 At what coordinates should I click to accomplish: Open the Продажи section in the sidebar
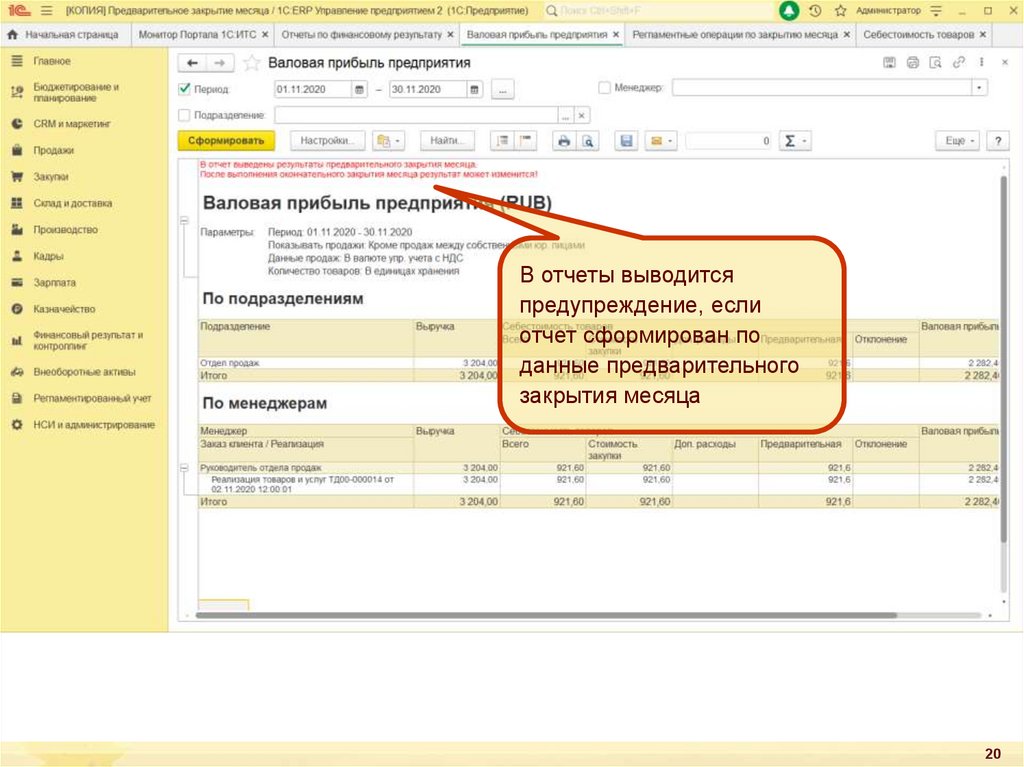coord(53,150)
